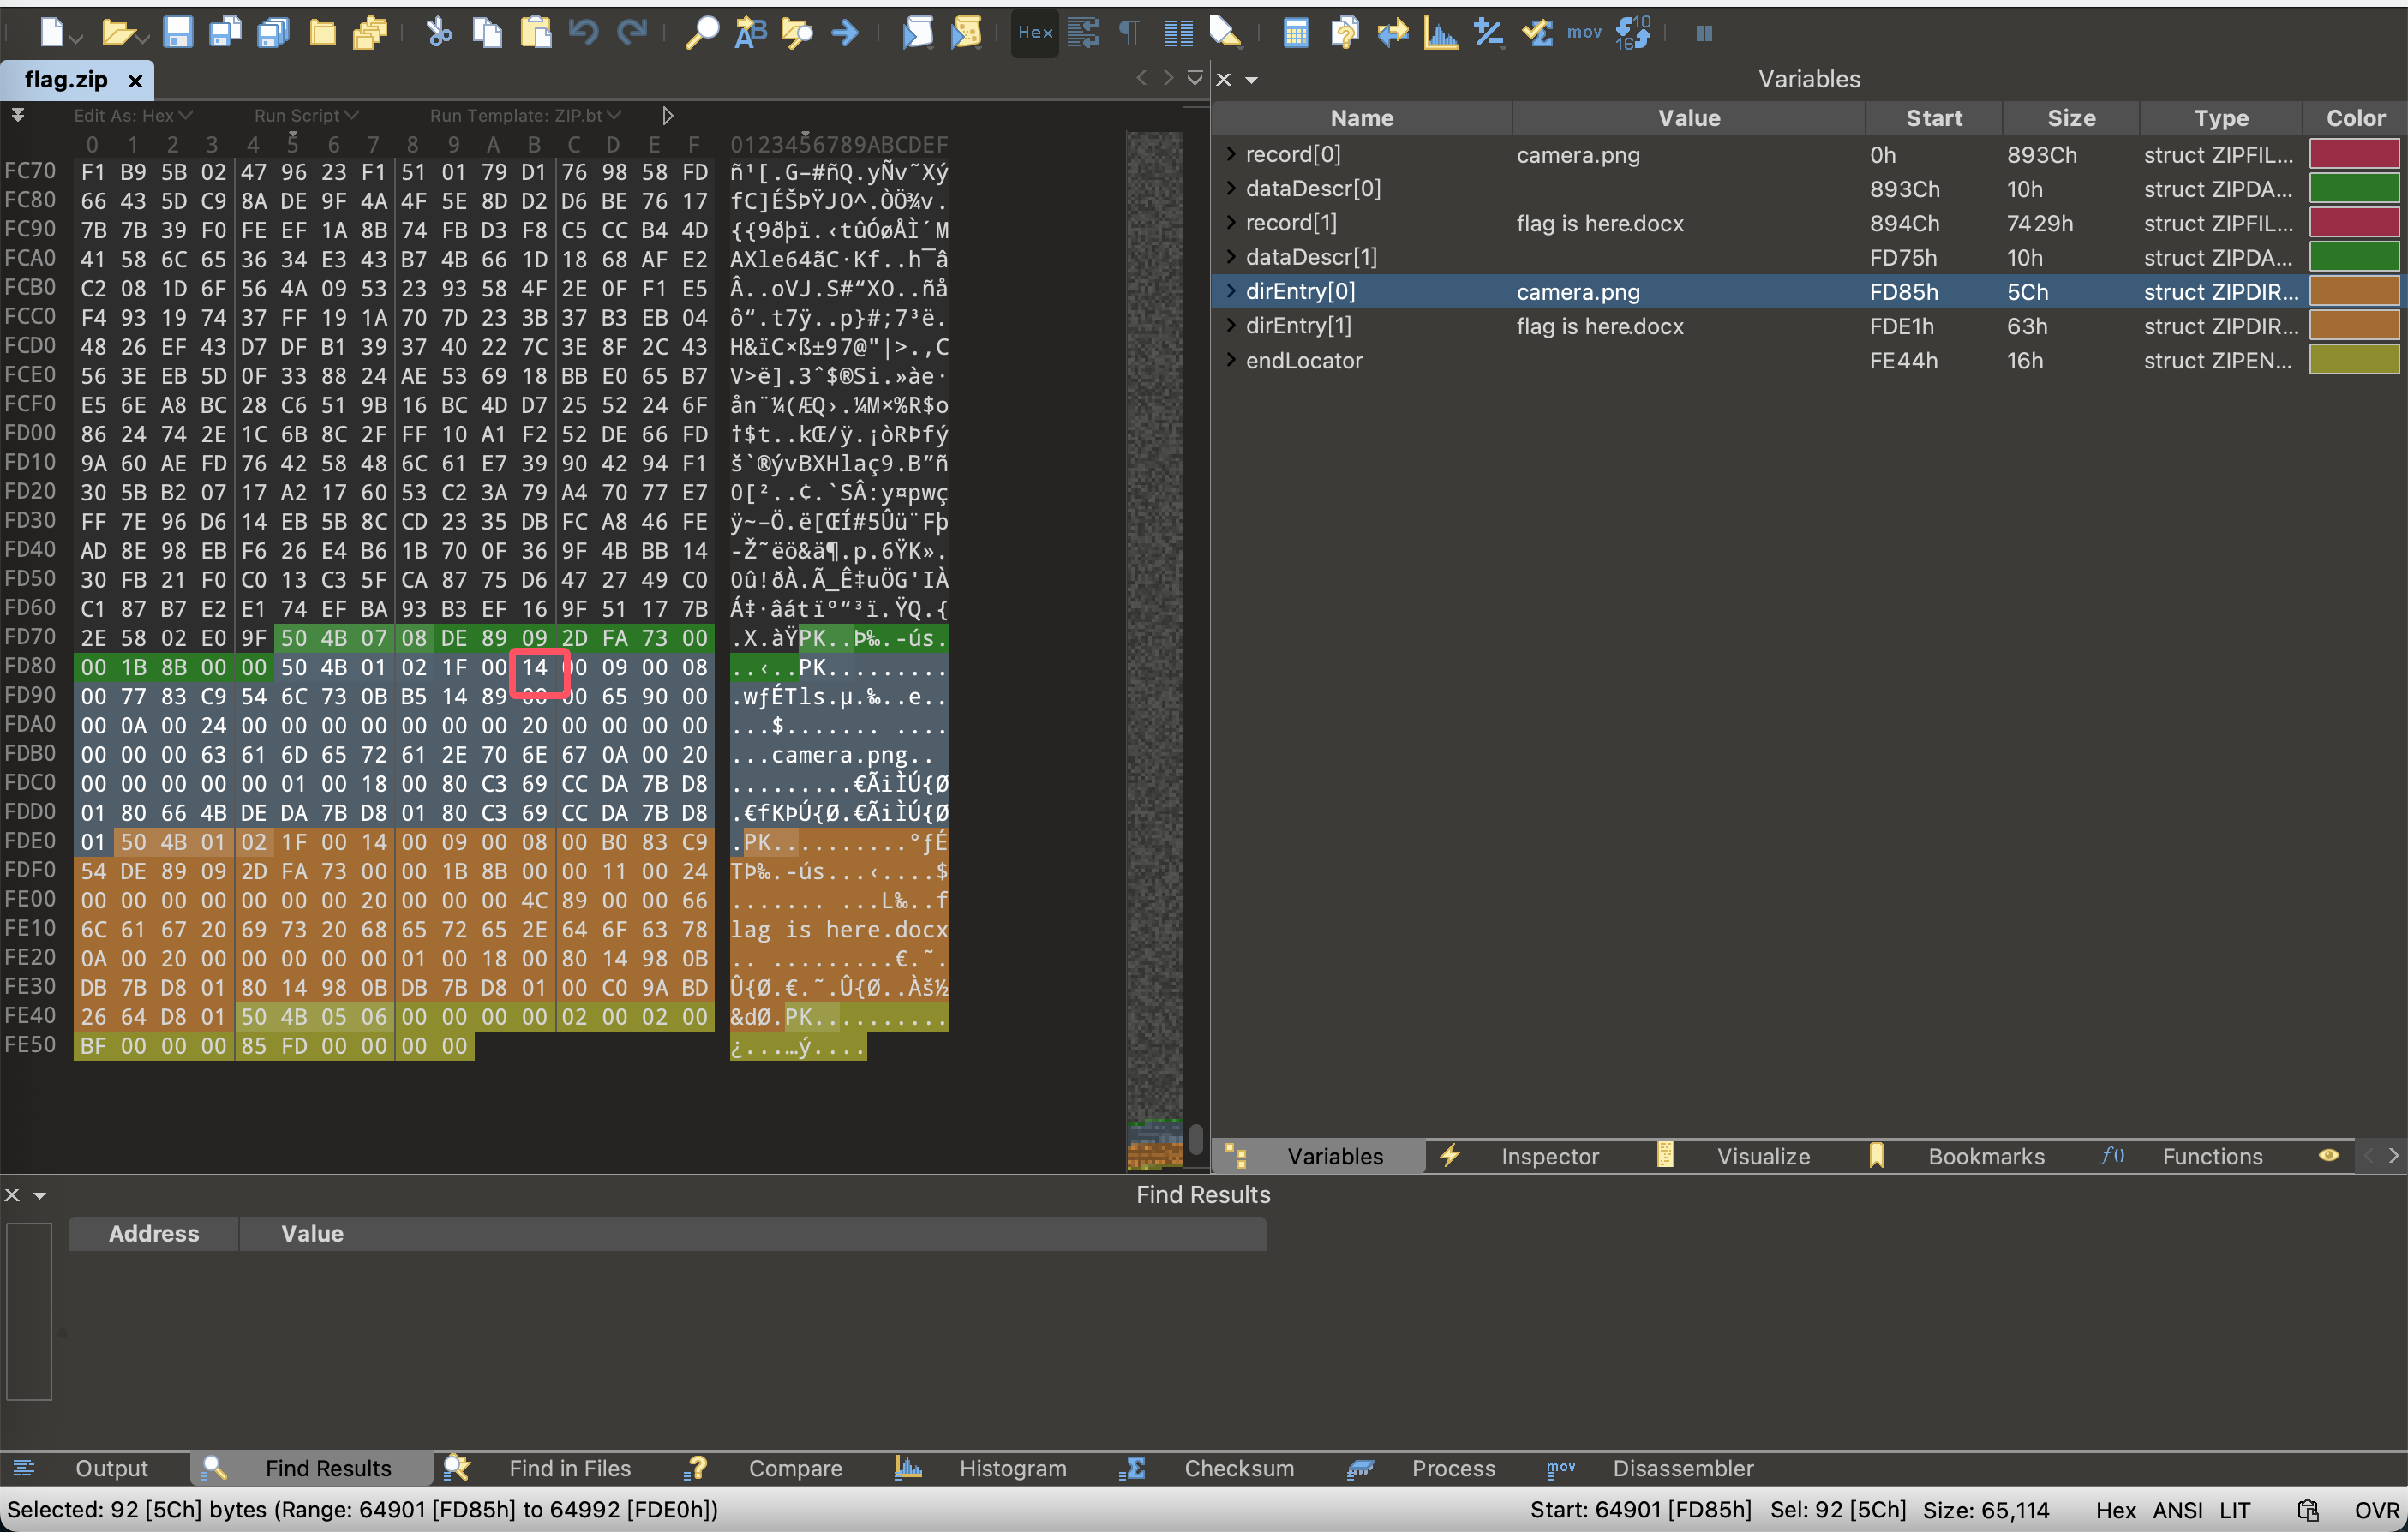Open the 10/16 base converter icon

click(x=1633, y=33)
